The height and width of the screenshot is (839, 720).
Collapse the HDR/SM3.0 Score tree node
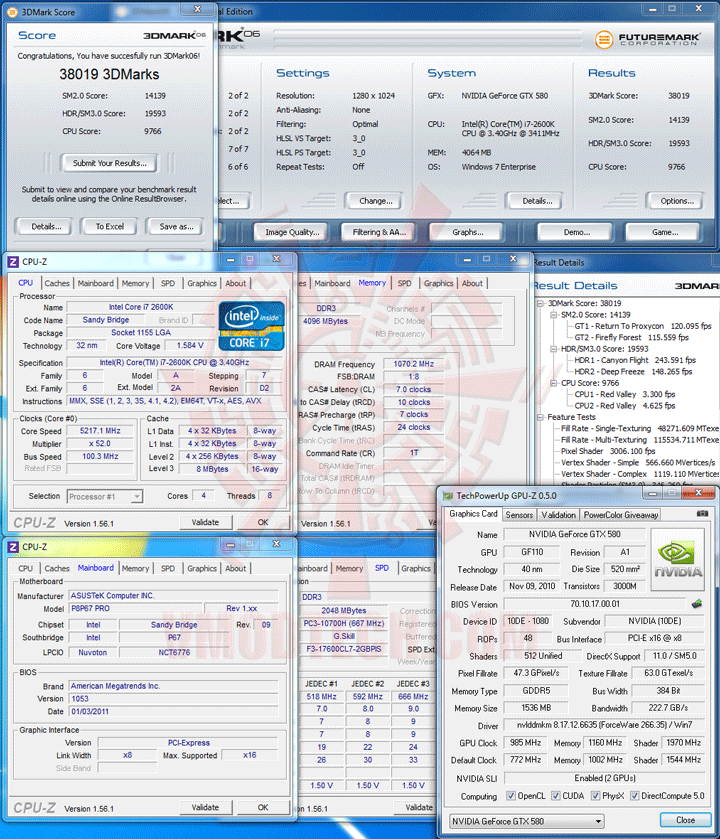click(x=554, y=349)
